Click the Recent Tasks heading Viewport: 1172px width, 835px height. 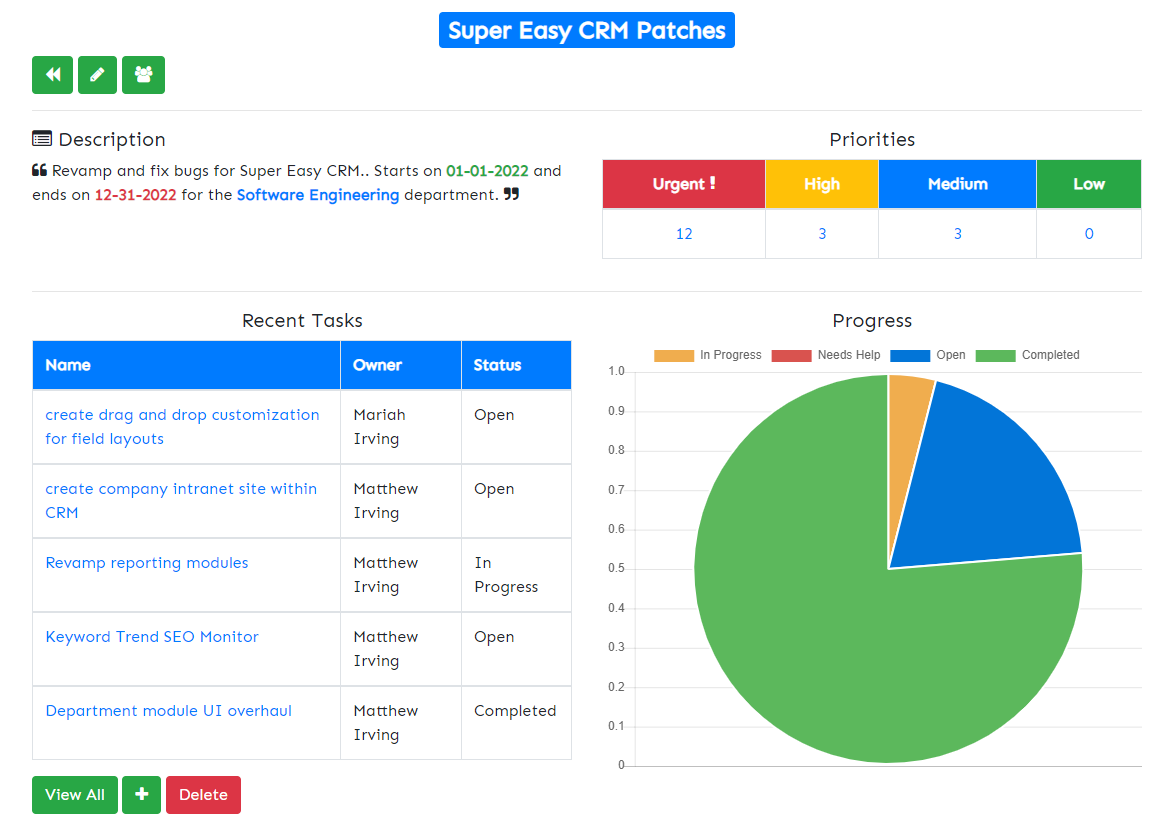302,321
